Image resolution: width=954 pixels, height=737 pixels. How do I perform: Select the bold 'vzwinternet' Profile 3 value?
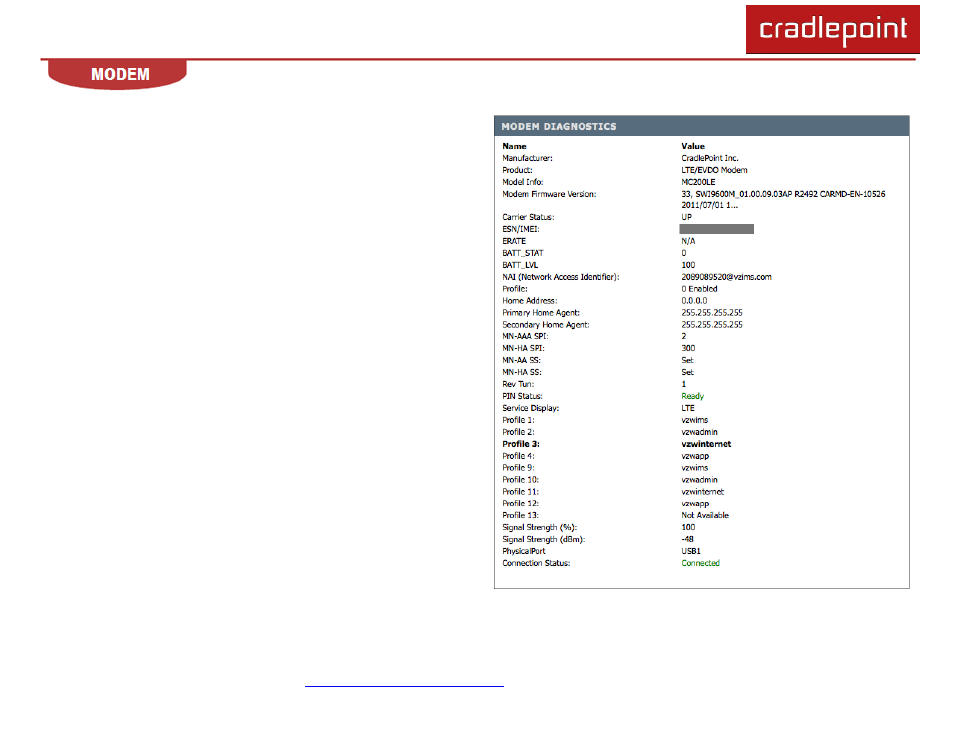[x=706, y=444]
